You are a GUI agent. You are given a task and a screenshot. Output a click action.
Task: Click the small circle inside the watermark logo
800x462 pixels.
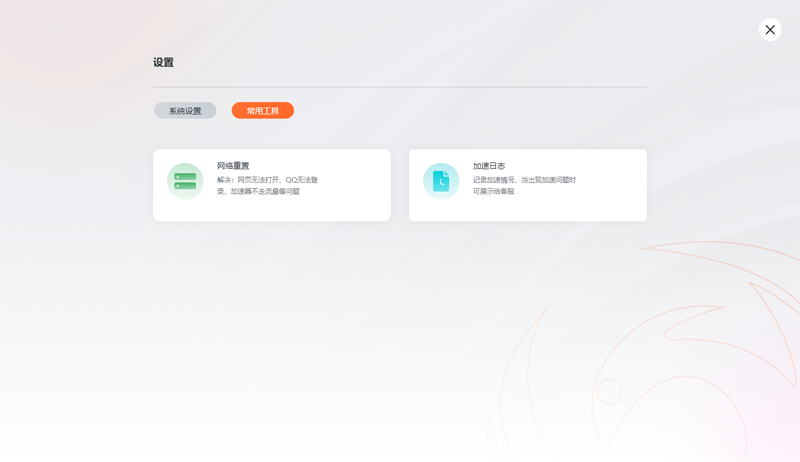click(609, 391)
